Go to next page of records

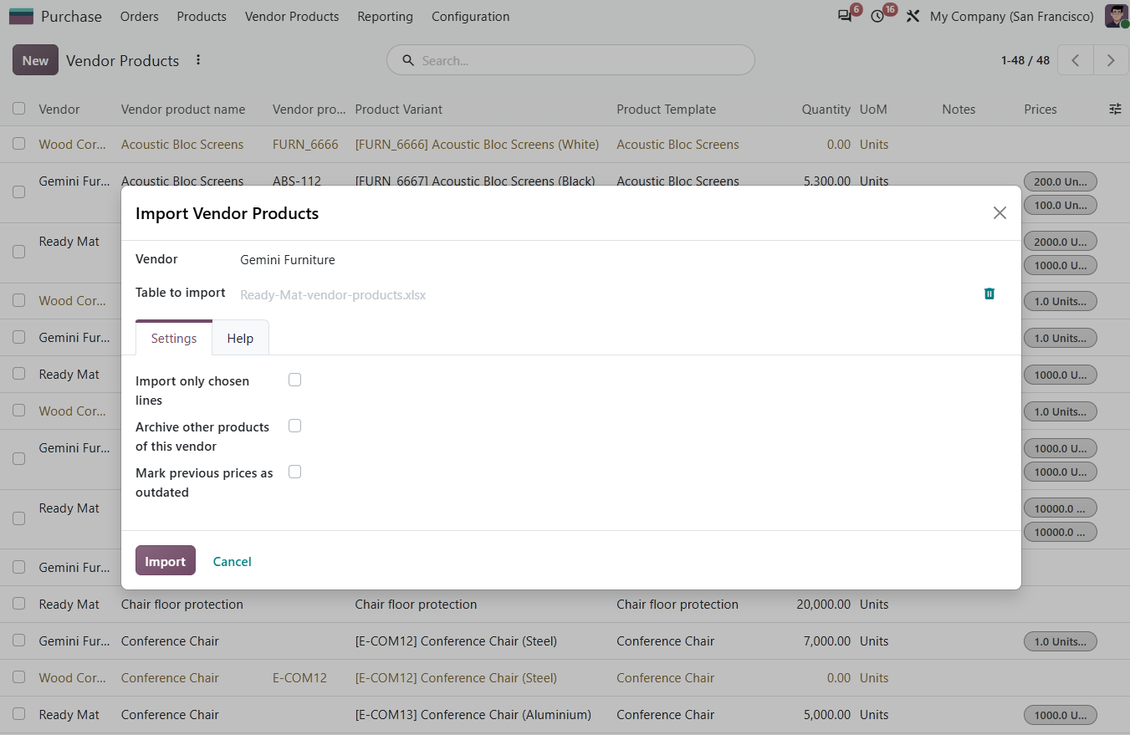(x=1111, y=61)
